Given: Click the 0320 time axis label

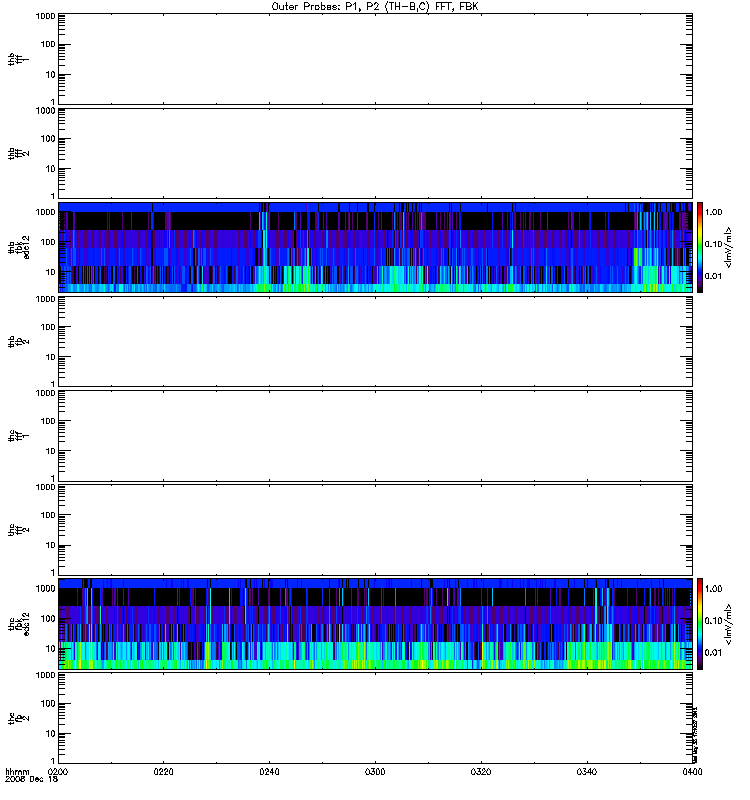Looking at the screenshot, I should point(481,771).
